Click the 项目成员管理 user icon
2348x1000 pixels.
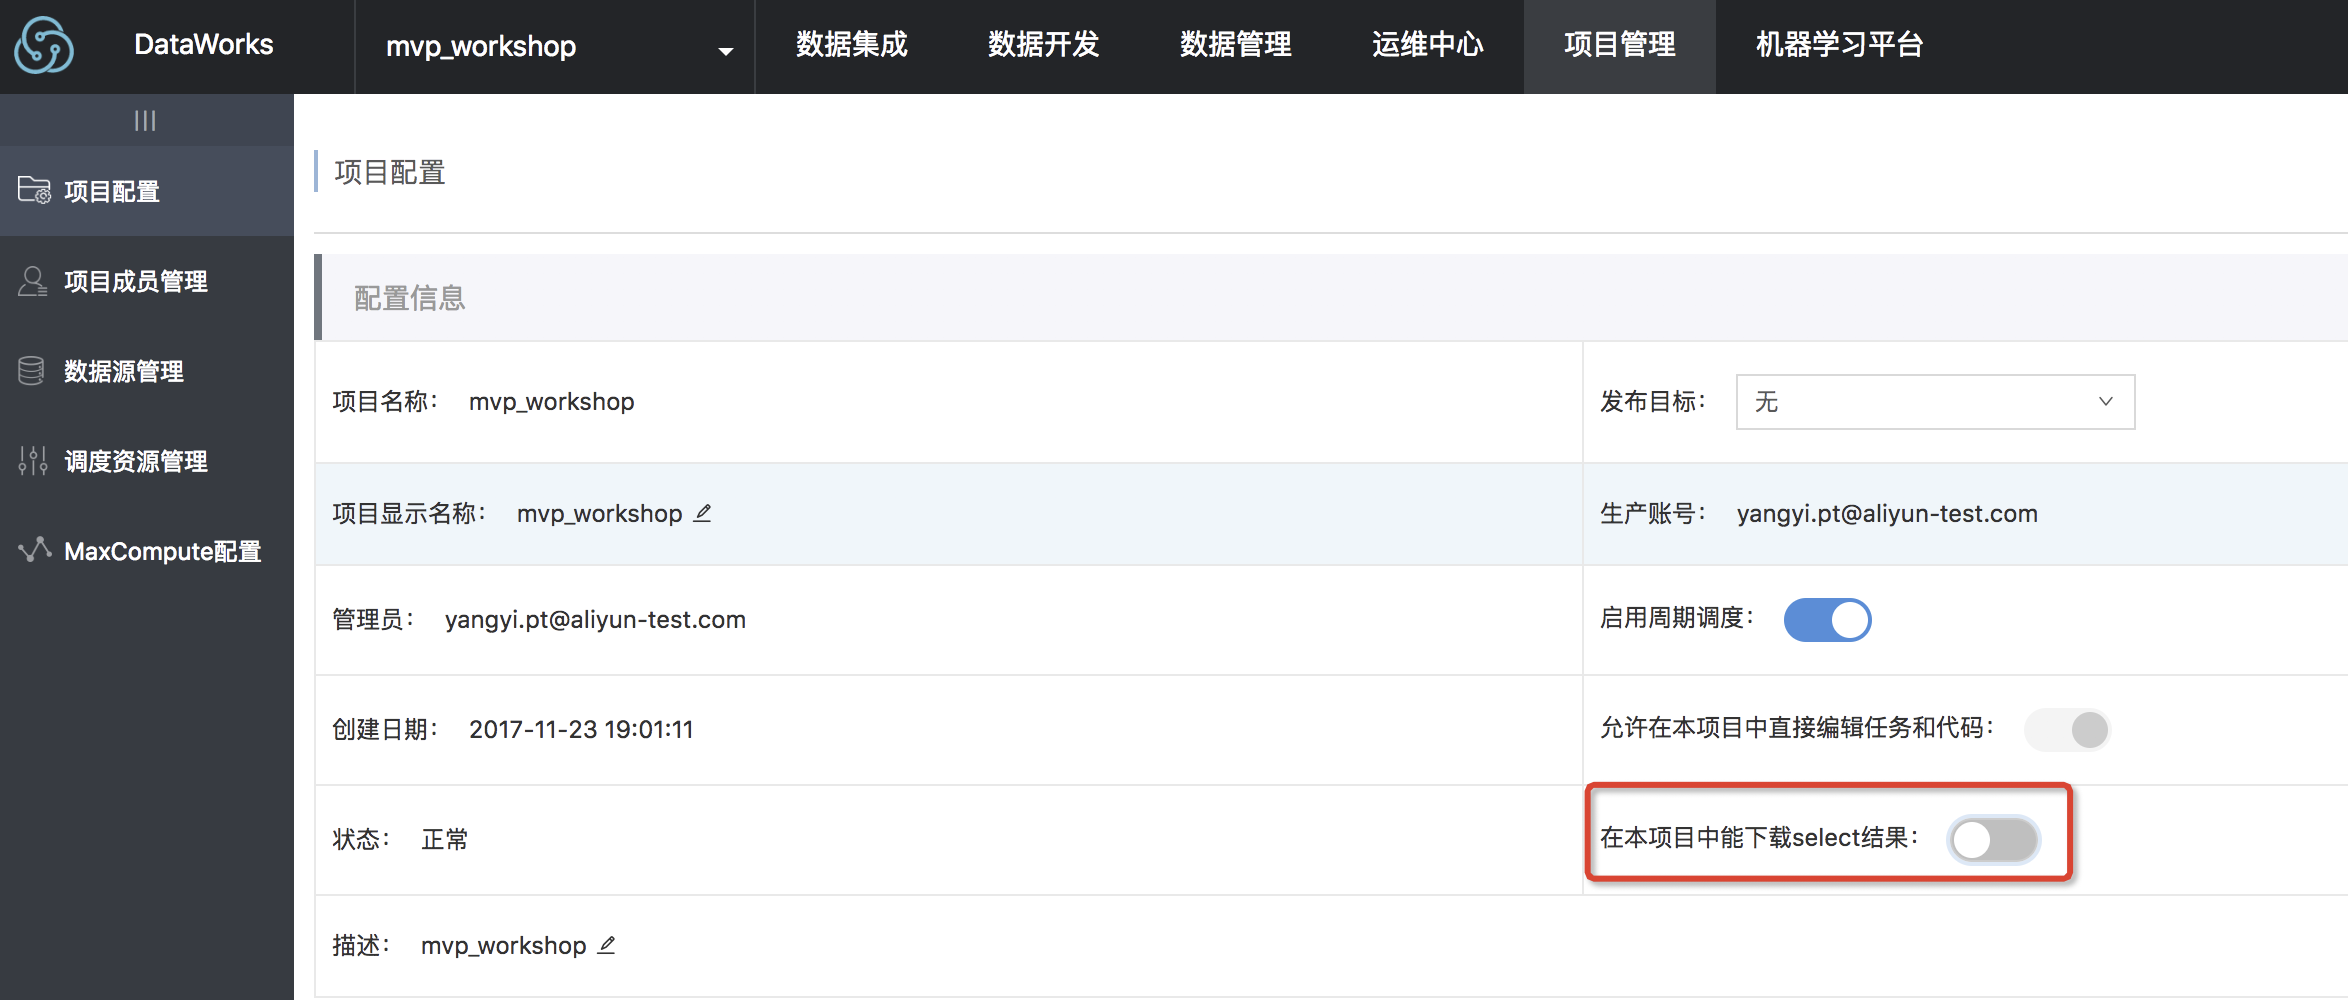[32, 281]
